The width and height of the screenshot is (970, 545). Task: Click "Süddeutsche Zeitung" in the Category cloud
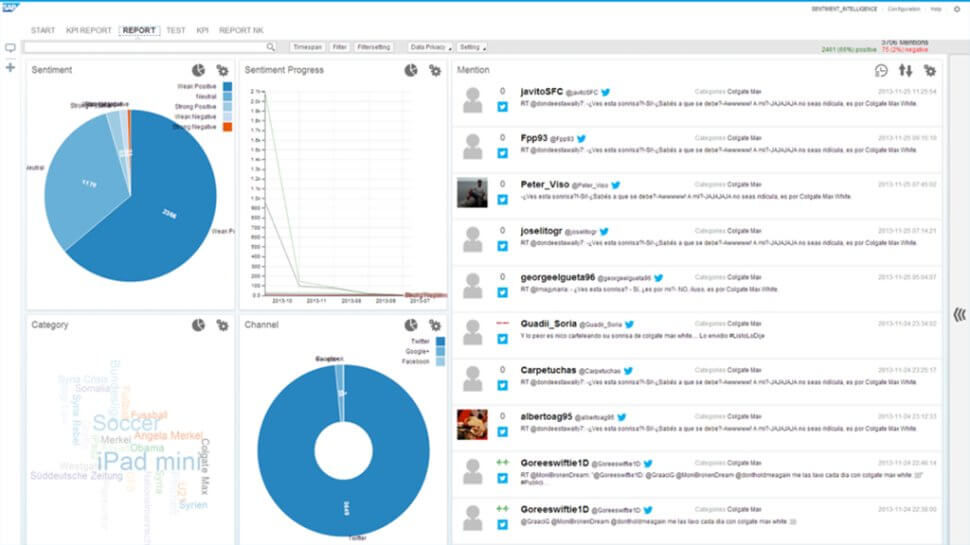click(x=77, y=476)
